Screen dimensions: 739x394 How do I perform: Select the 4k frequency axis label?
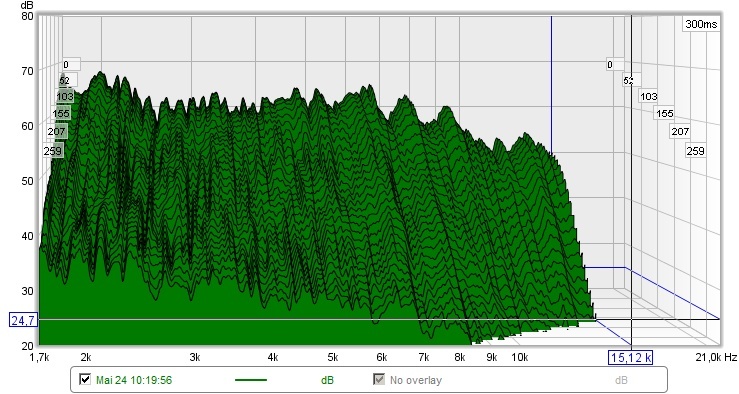273,357
